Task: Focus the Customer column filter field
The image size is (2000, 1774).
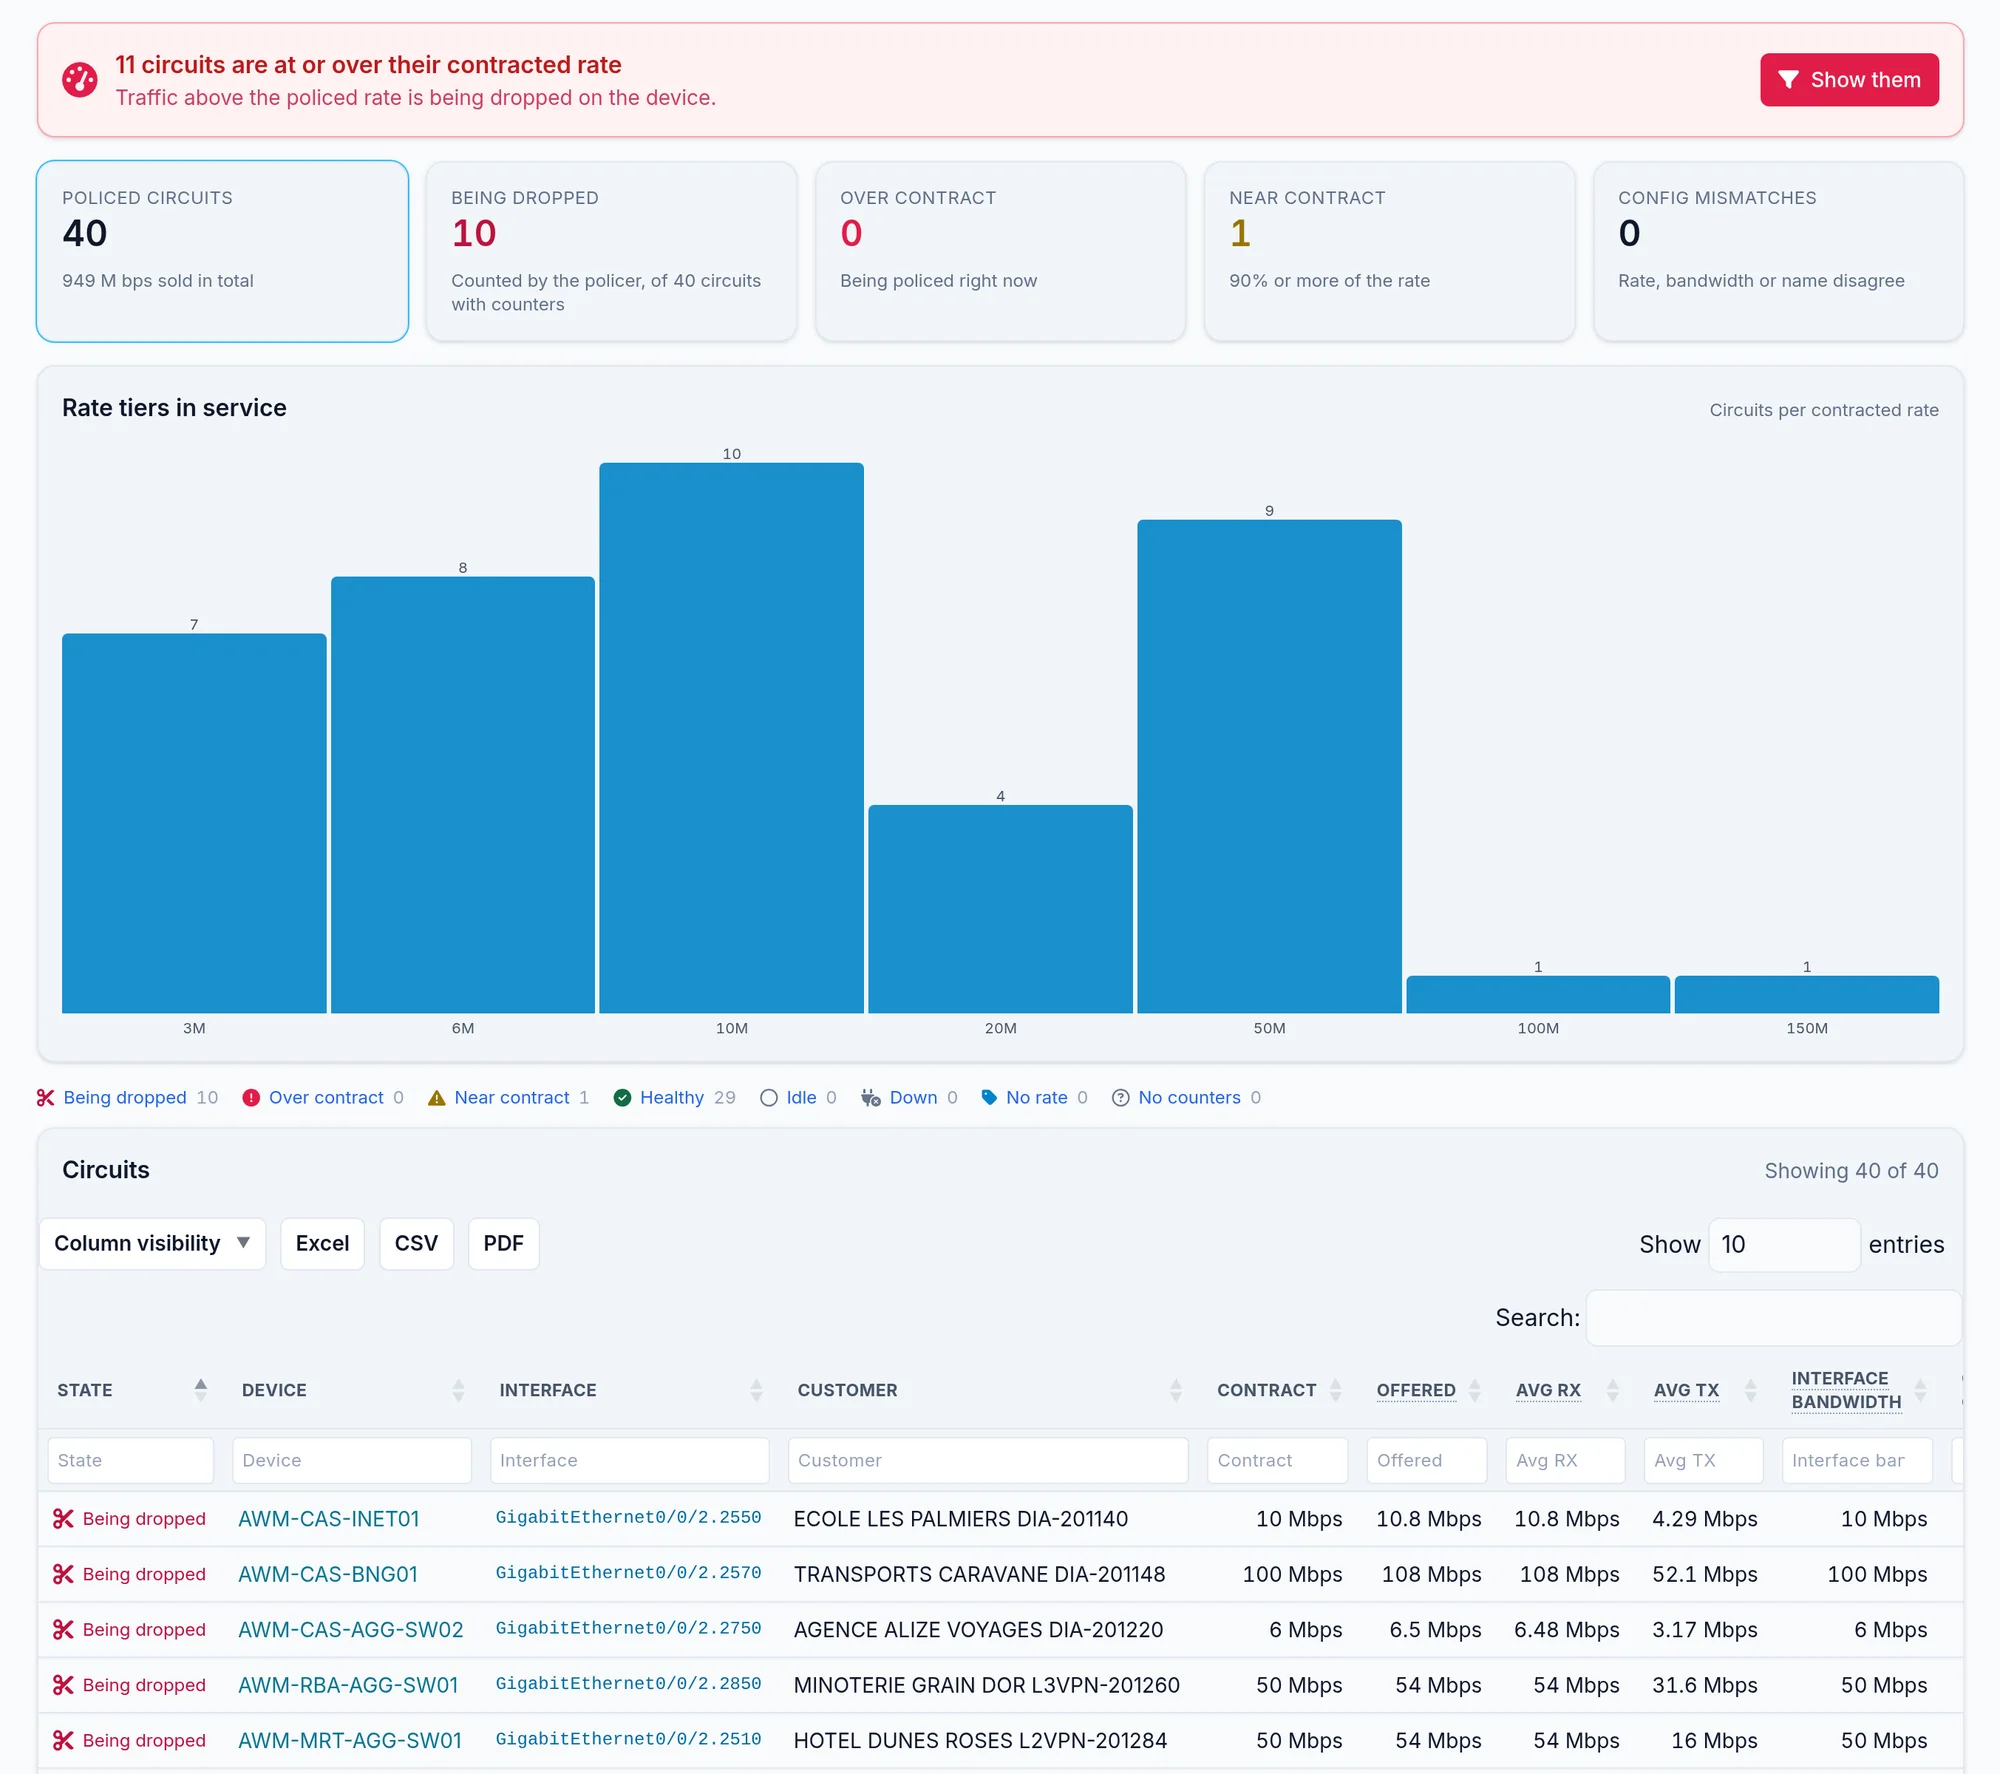Action: [988, 1461]
